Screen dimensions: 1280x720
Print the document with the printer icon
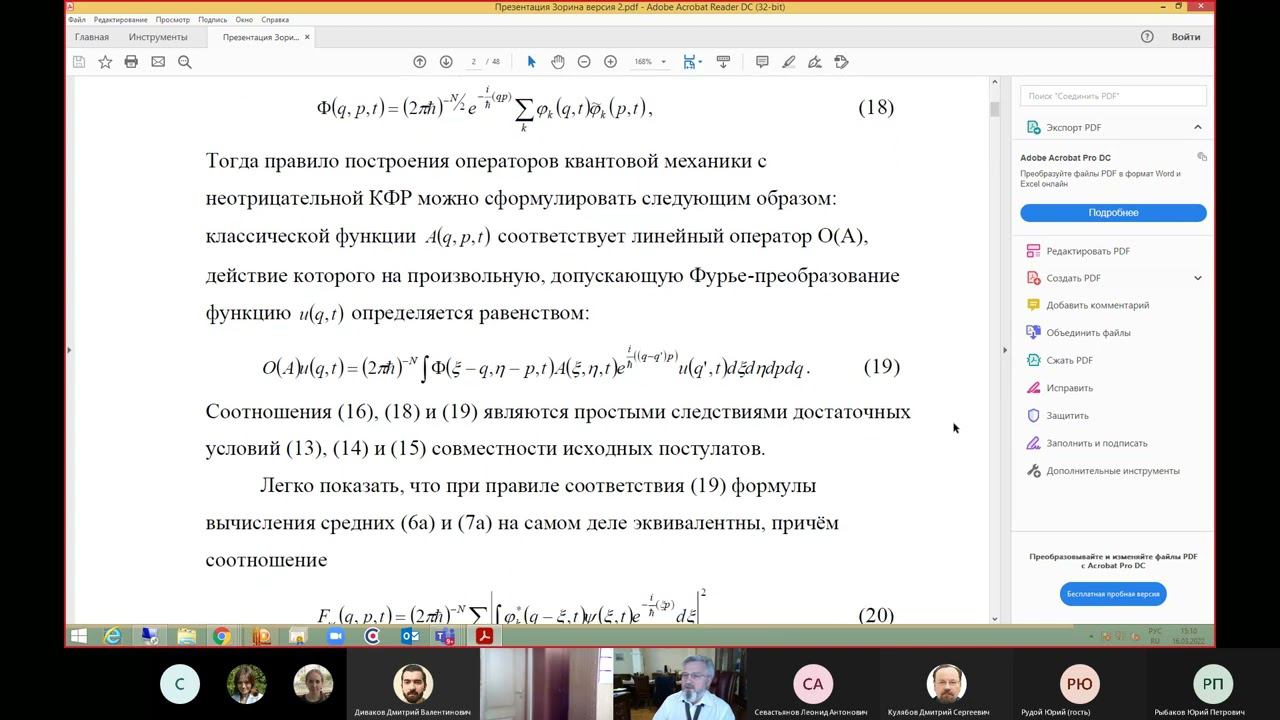pos(131,62)
